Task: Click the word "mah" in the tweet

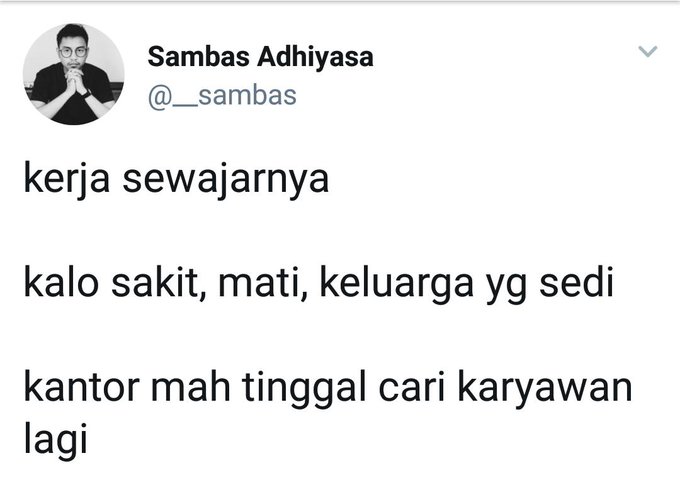Action: click(x=191, y=387)
